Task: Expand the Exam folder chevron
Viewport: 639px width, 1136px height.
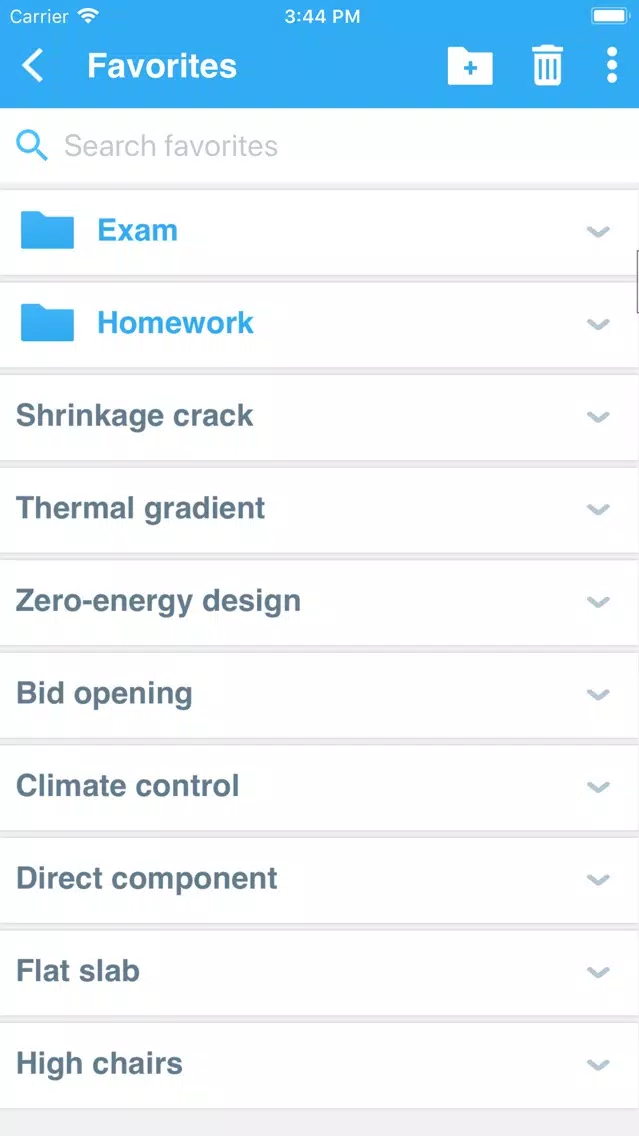Action: tap(598, 232)
